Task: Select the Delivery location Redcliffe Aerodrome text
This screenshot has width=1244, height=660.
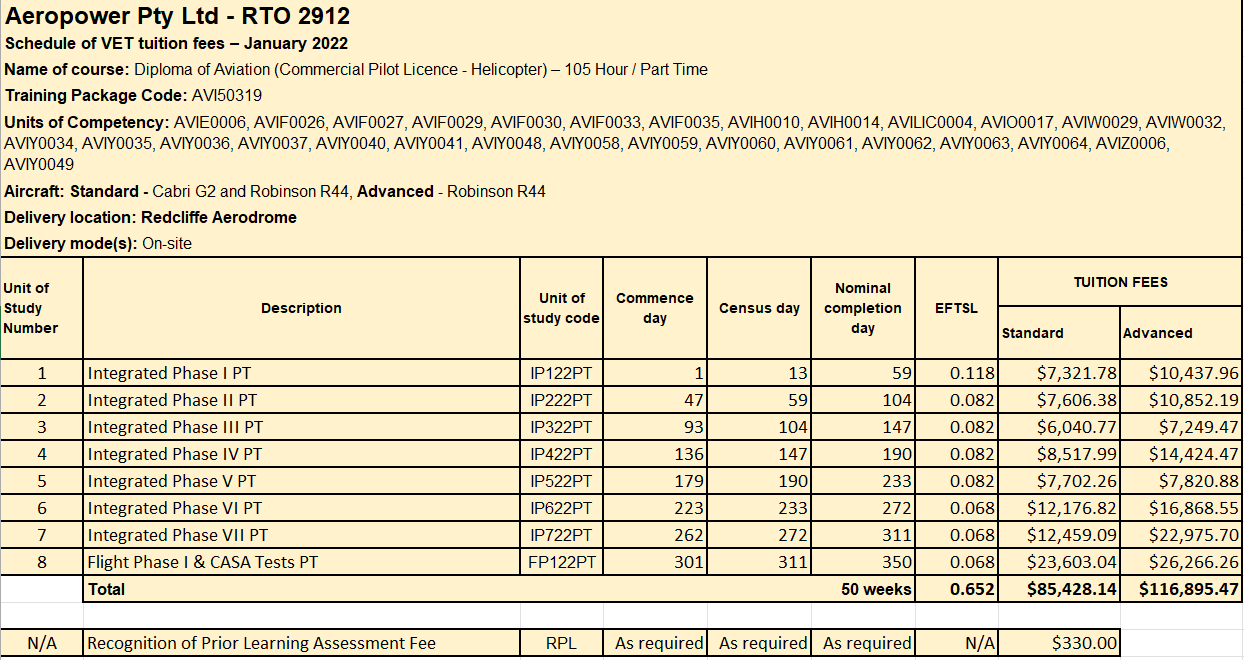Action: click(150, 217)
